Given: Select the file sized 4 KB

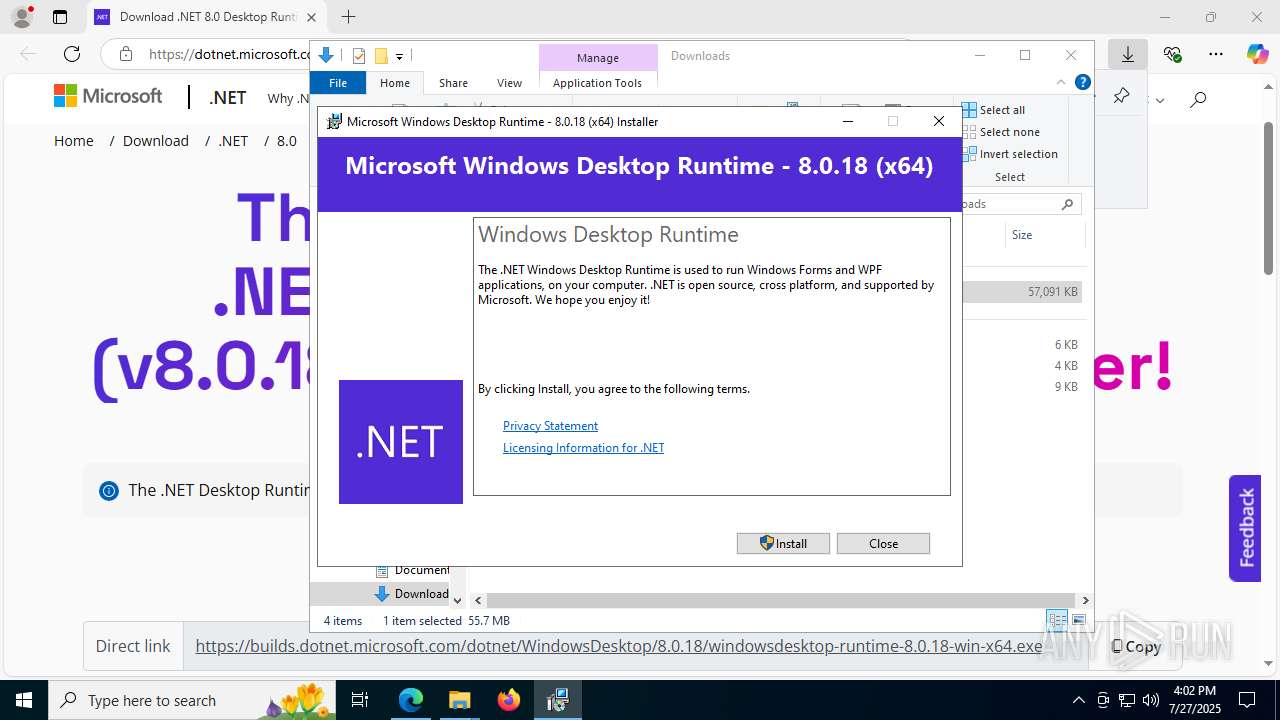Looking at the screenshot, I should tap(1066, 366).
